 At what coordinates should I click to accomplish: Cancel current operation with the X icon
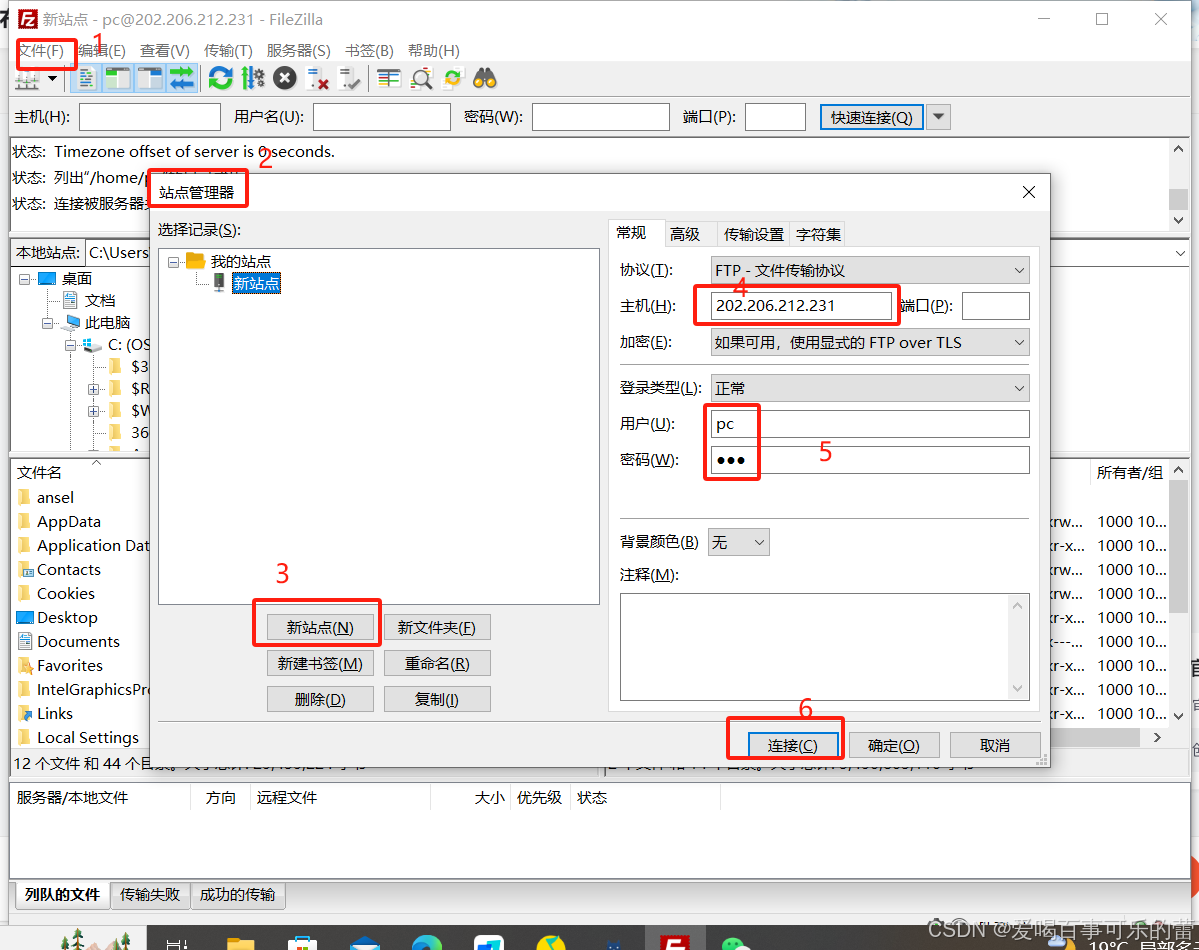pos(284,79)
